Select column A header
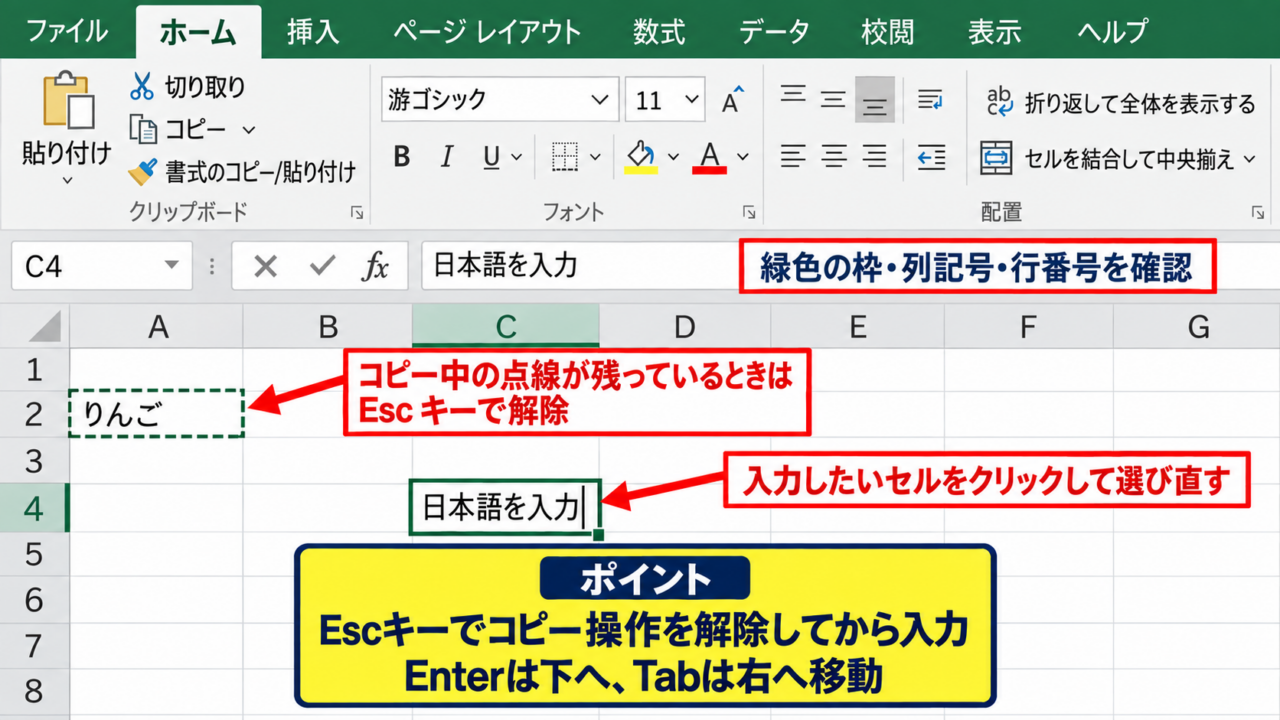Screen dimensions: 1280x720 pyautogui.click(x=156, y=326)
